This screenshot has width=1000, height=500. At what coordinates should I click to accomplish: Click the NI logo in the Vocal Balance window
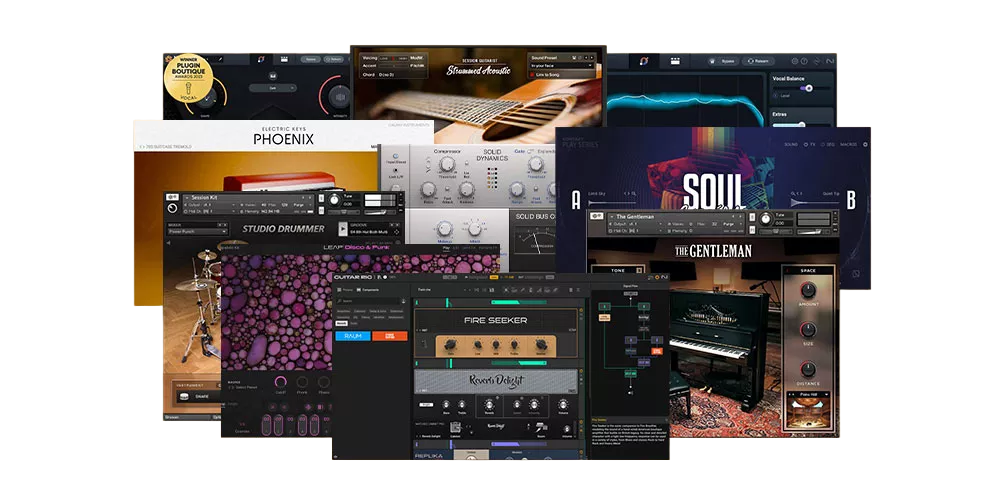pos(830,61)
